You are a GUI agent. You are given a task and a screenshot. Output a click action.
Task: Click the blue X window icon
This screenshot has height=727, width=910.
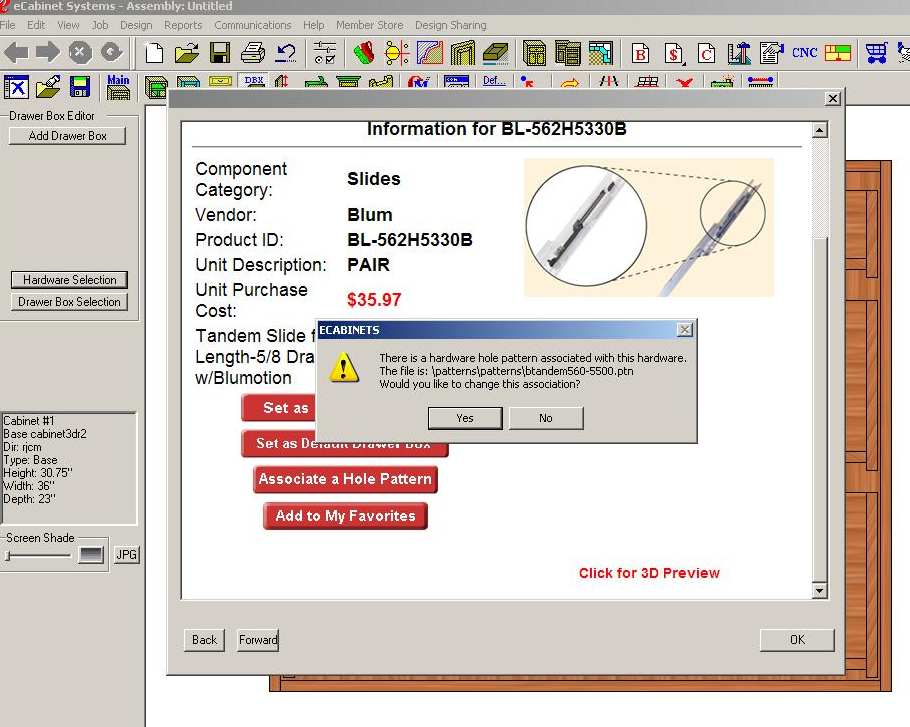tap(16, 87)
